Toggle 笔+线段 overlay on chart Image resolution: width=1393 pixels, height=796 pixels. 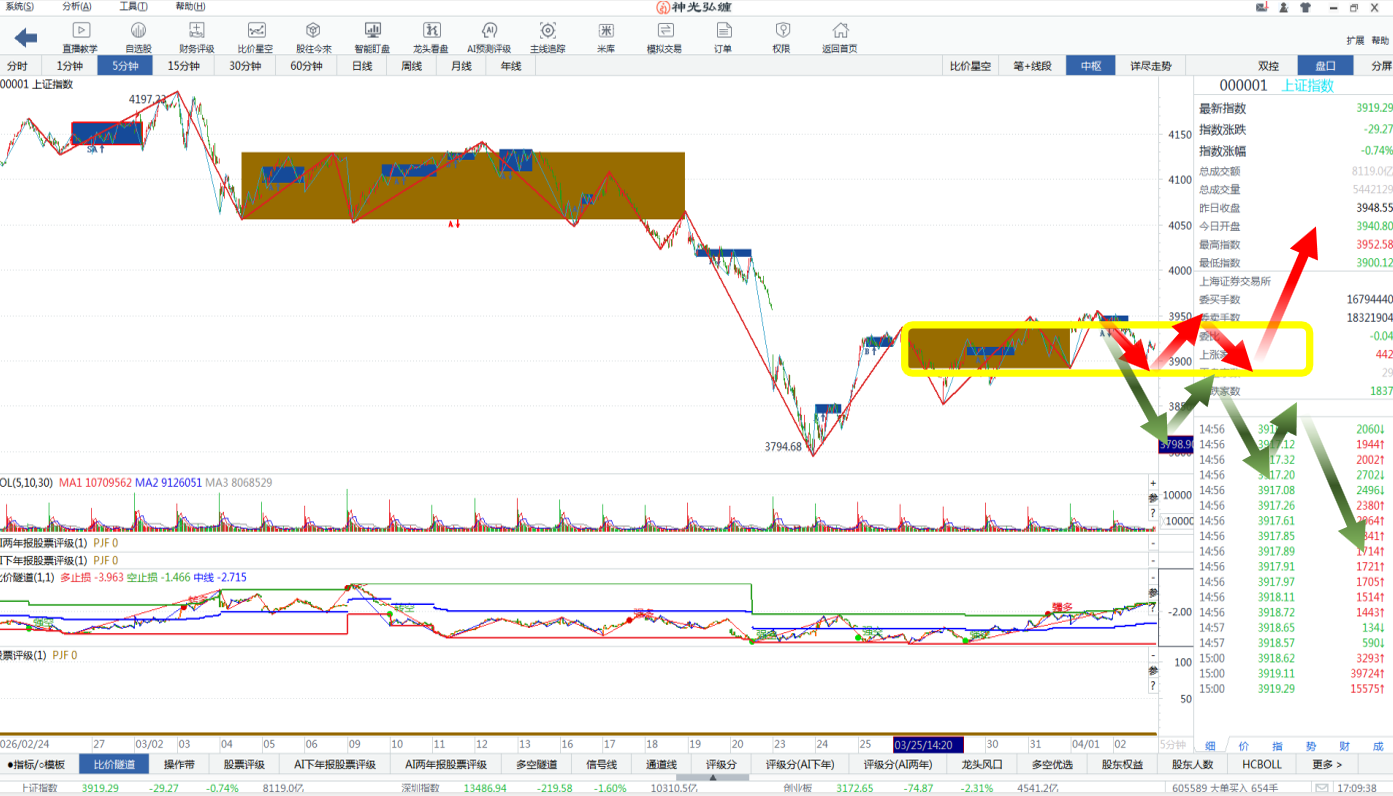click(x=1032, y=66)
